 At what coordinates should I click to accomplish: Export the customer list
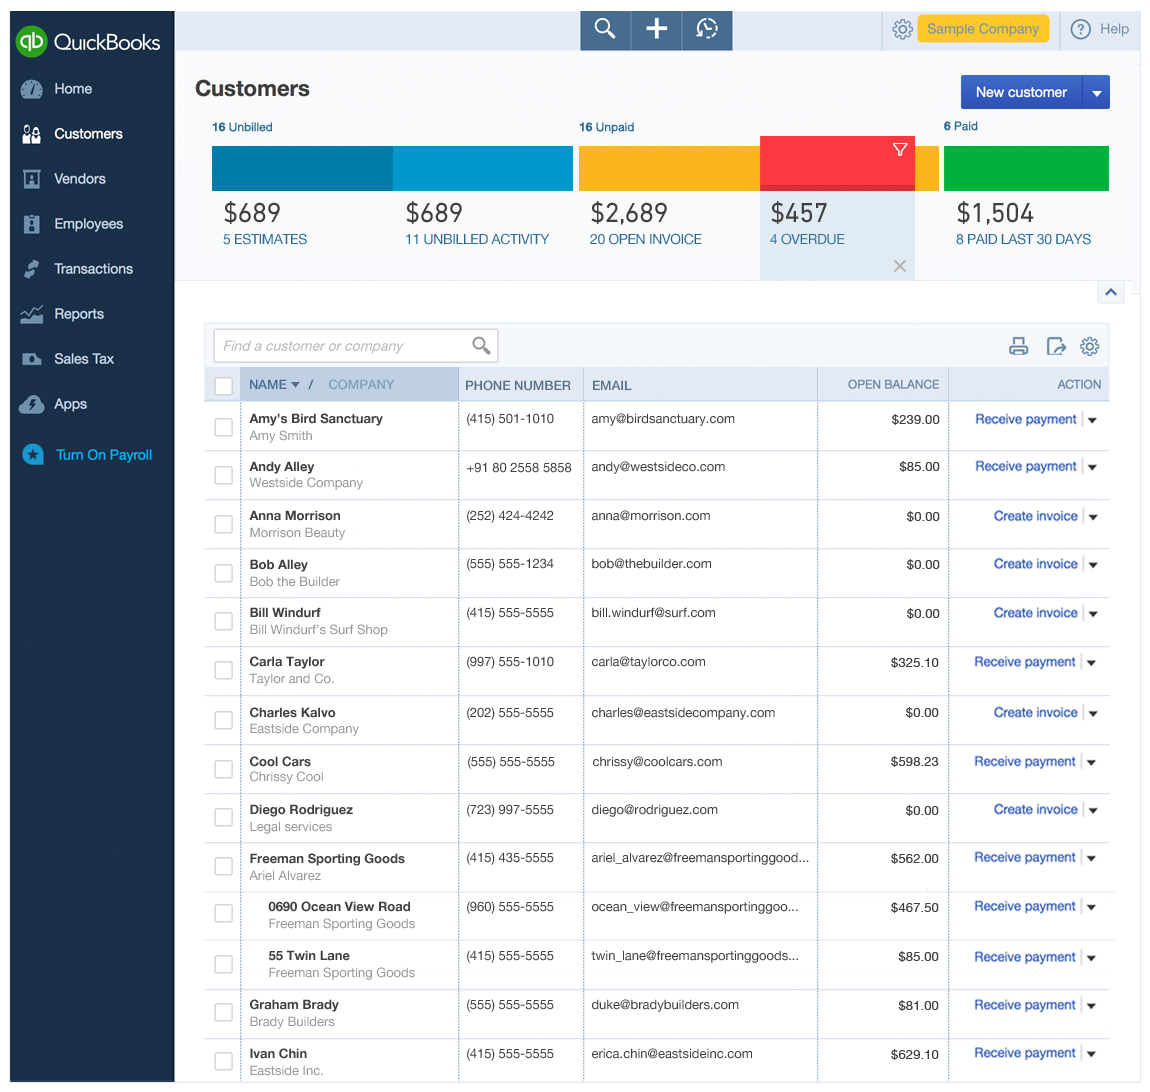[x=1056, y=346]
